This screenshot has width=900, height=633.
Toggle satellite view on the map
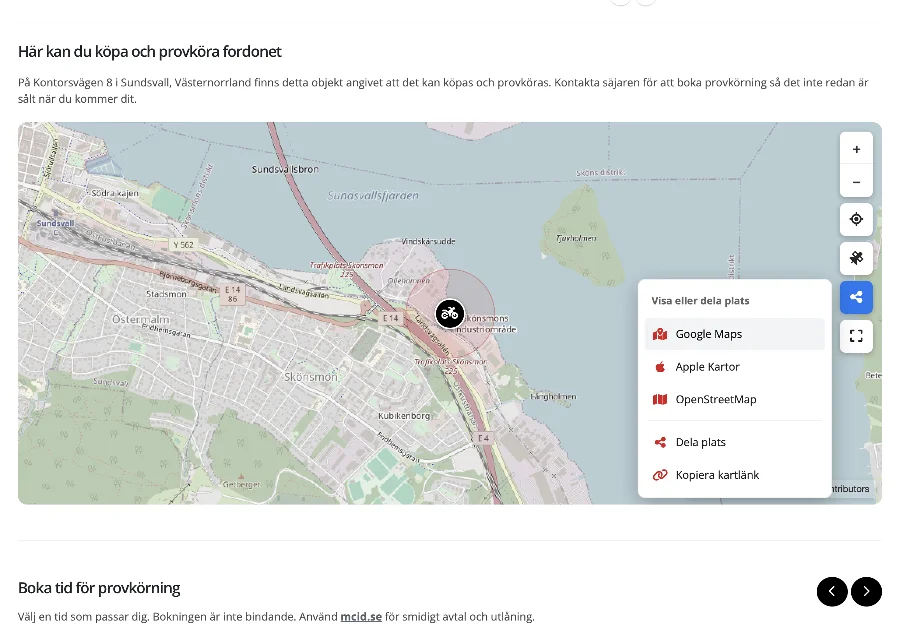tap(856, 258)
